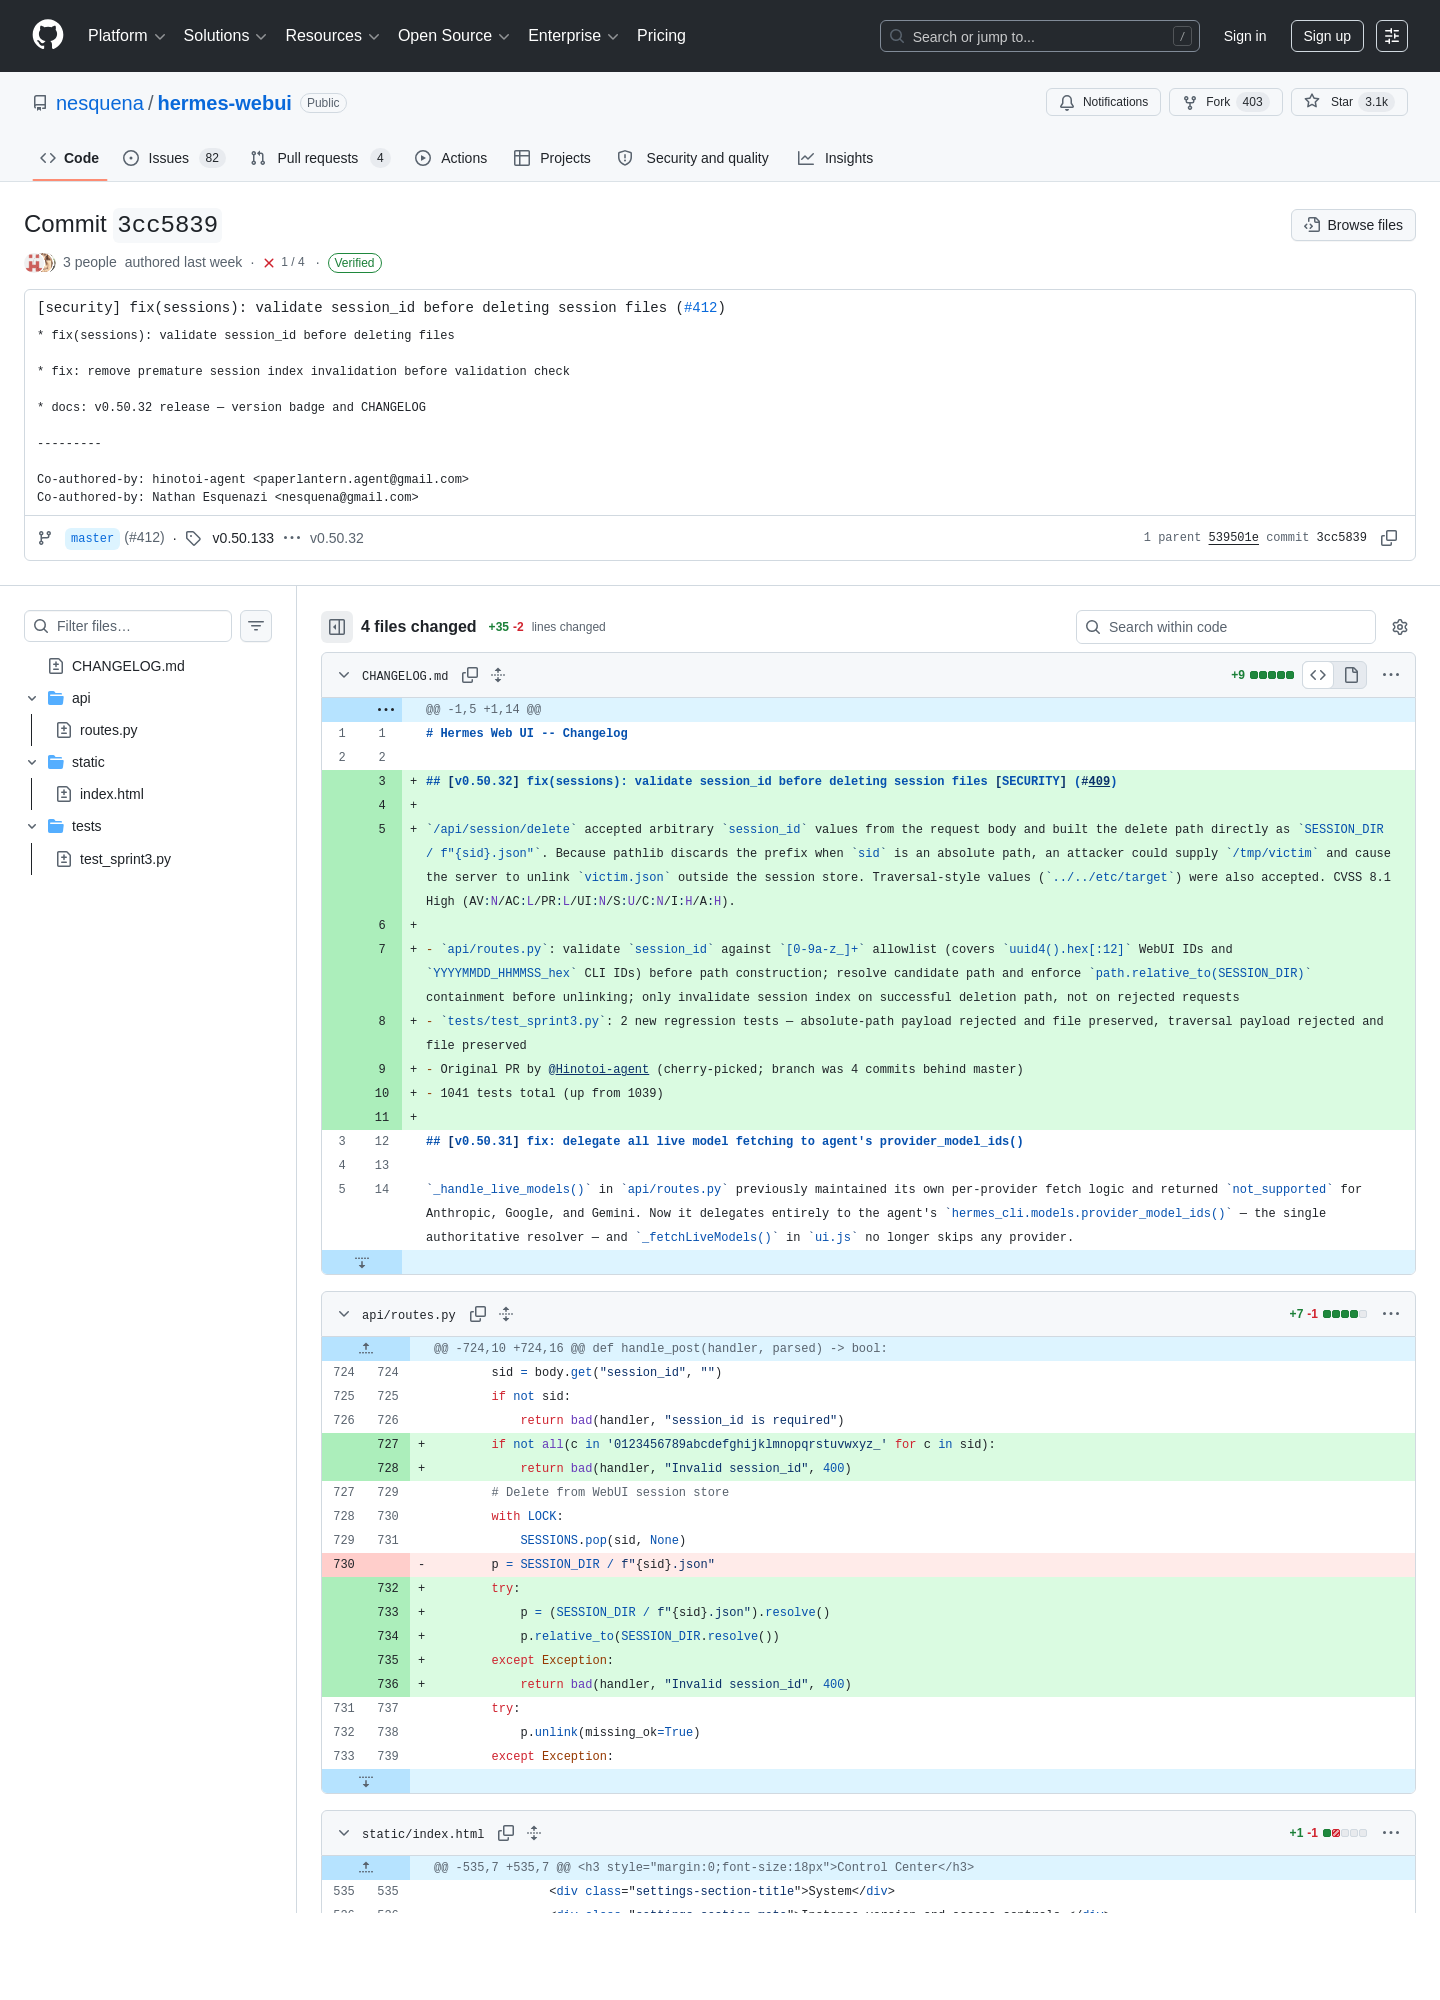Copy static/index.html path icon
The image size is (1440, 2000).
tap(506, 1833)
